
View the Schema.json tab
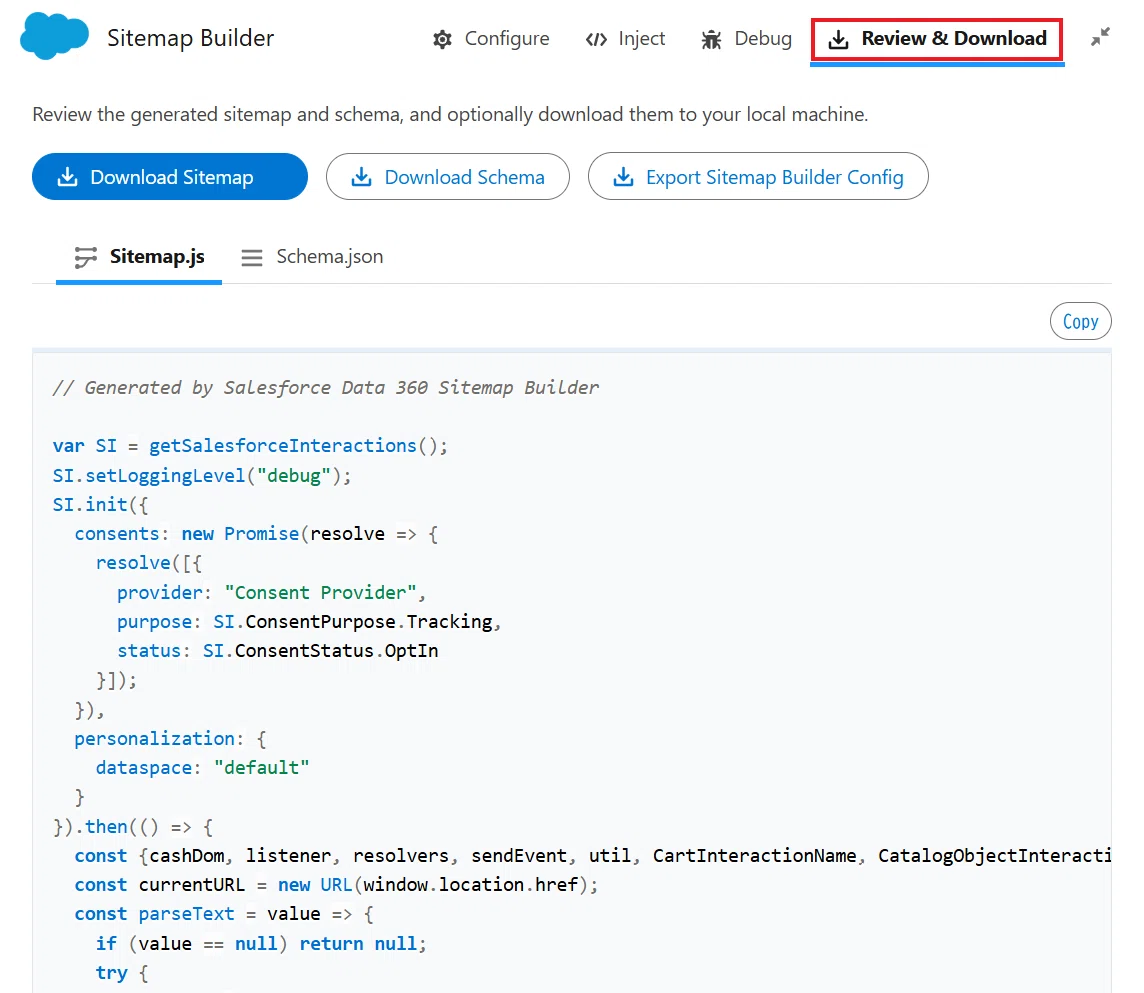point(312,257)
